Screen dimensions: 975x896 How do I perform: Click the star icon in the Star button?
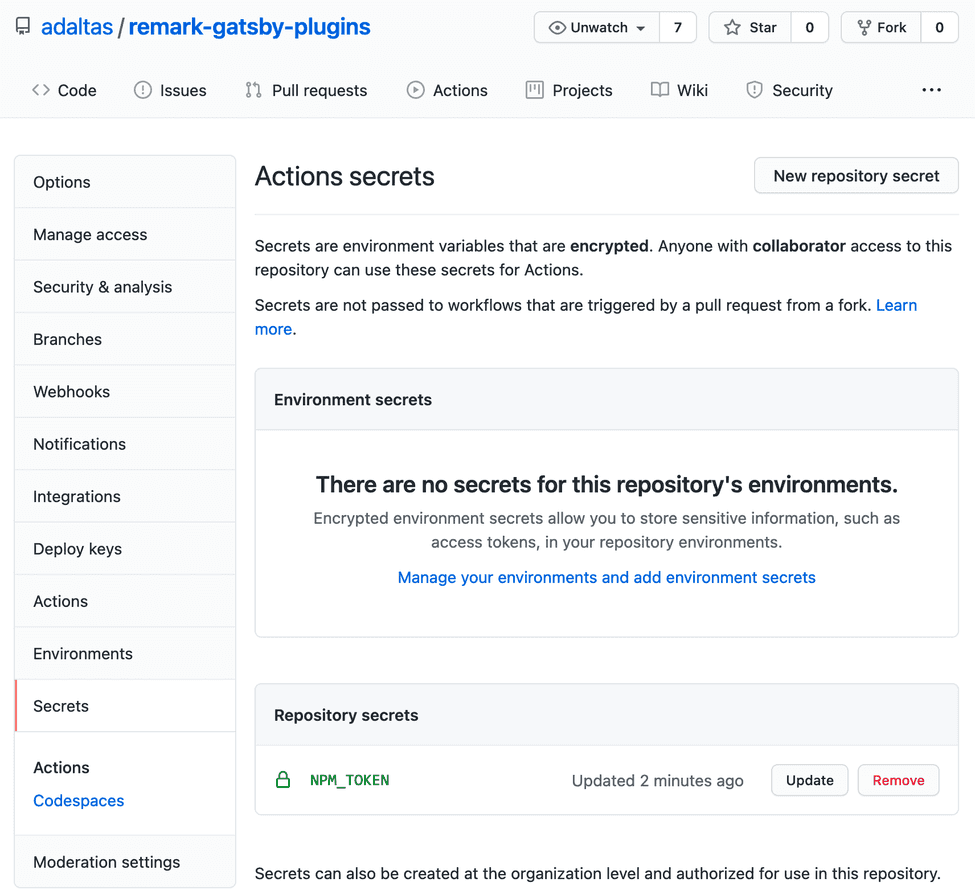[x=735, y=27]
